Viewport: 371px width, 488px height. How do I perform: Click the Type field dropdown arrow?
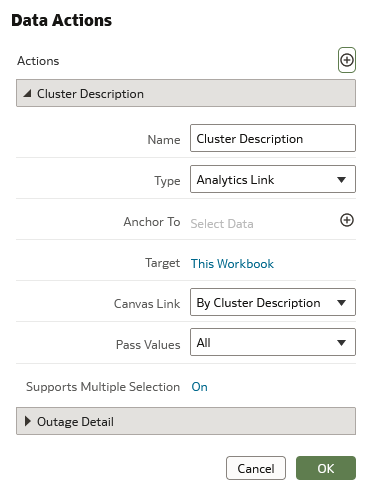[x=341, y=180]
